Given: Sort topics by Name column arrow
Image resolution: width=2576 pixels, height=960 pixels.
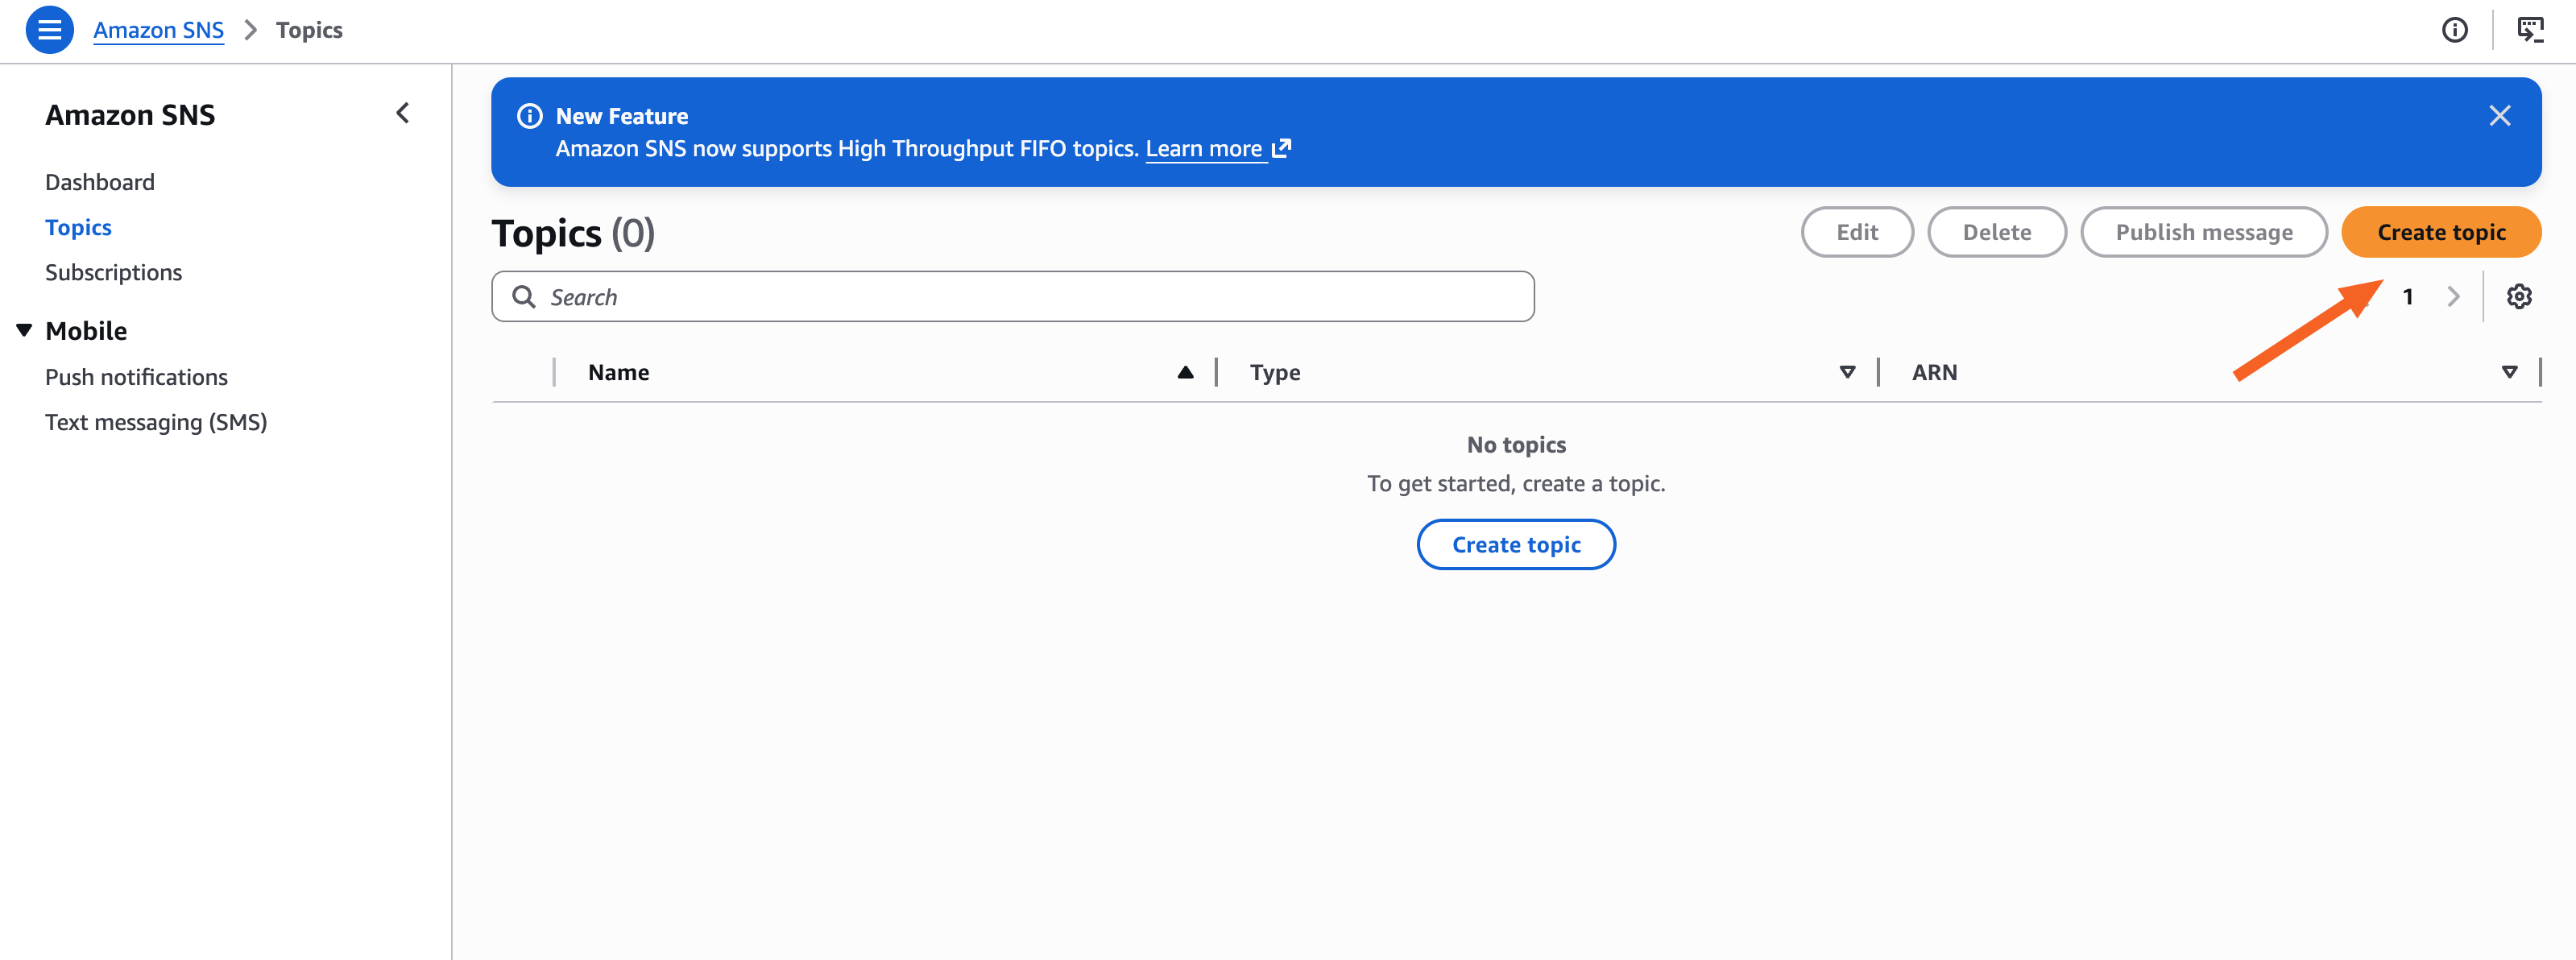Looking at the screenshot, I should (1185, 373).
